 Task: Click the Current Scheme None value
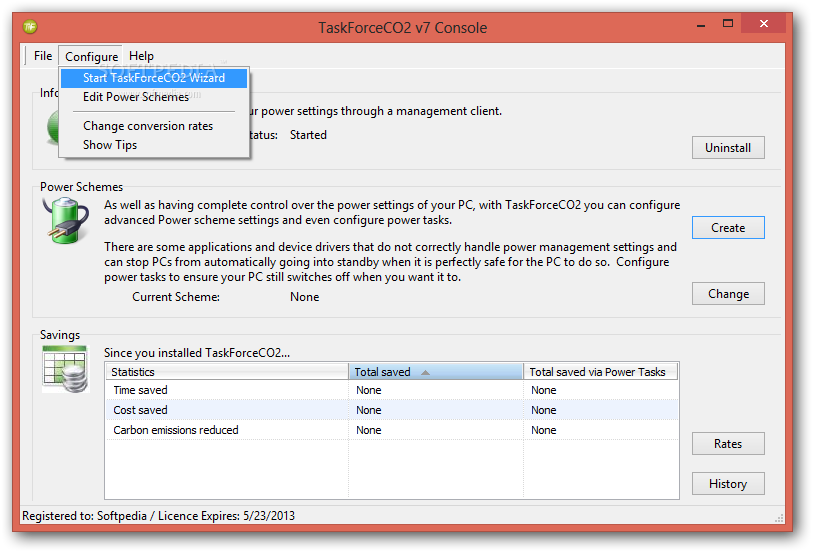click(x=304, y=297)
